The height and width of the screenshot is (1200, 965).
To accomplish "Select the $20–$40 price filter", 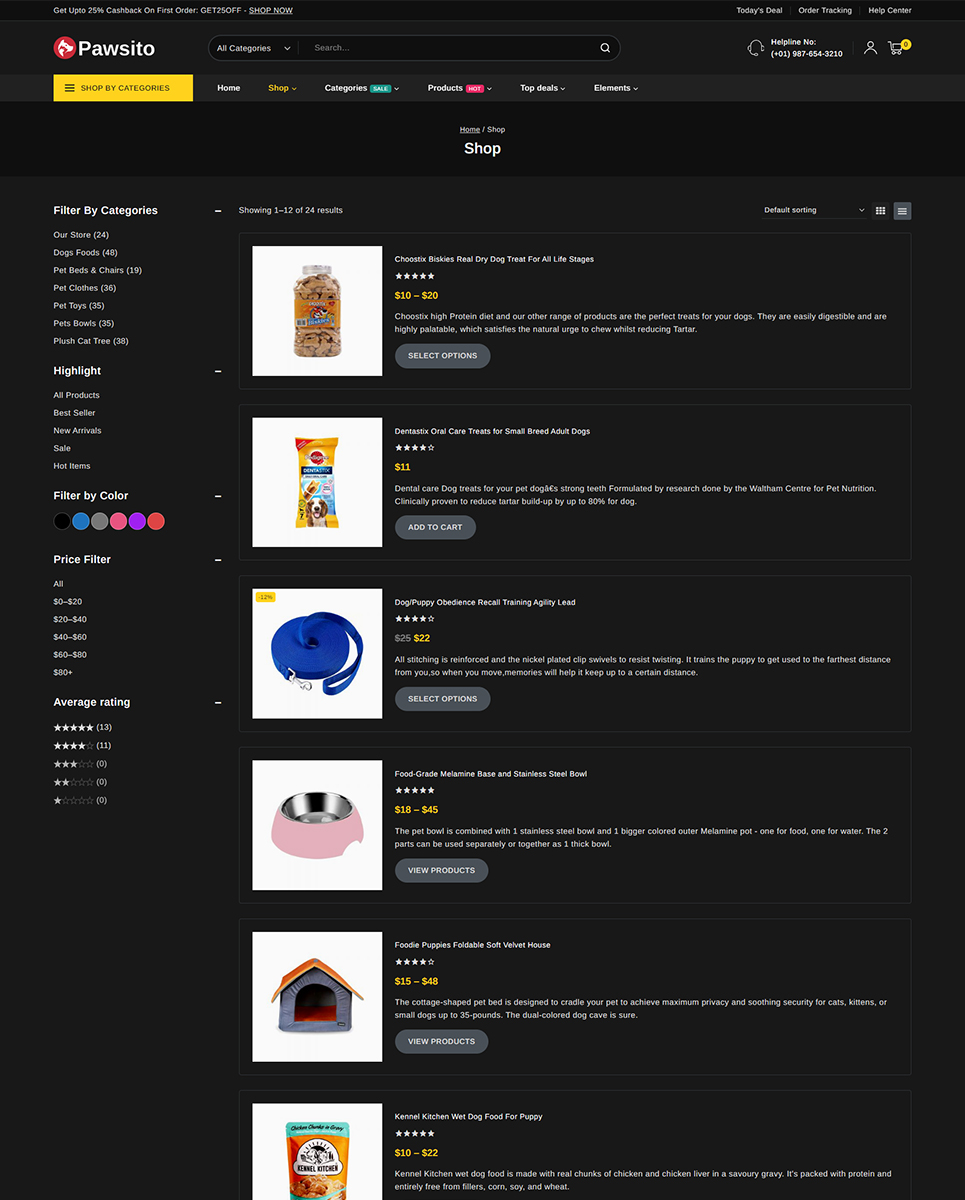I will click(70, 619).
